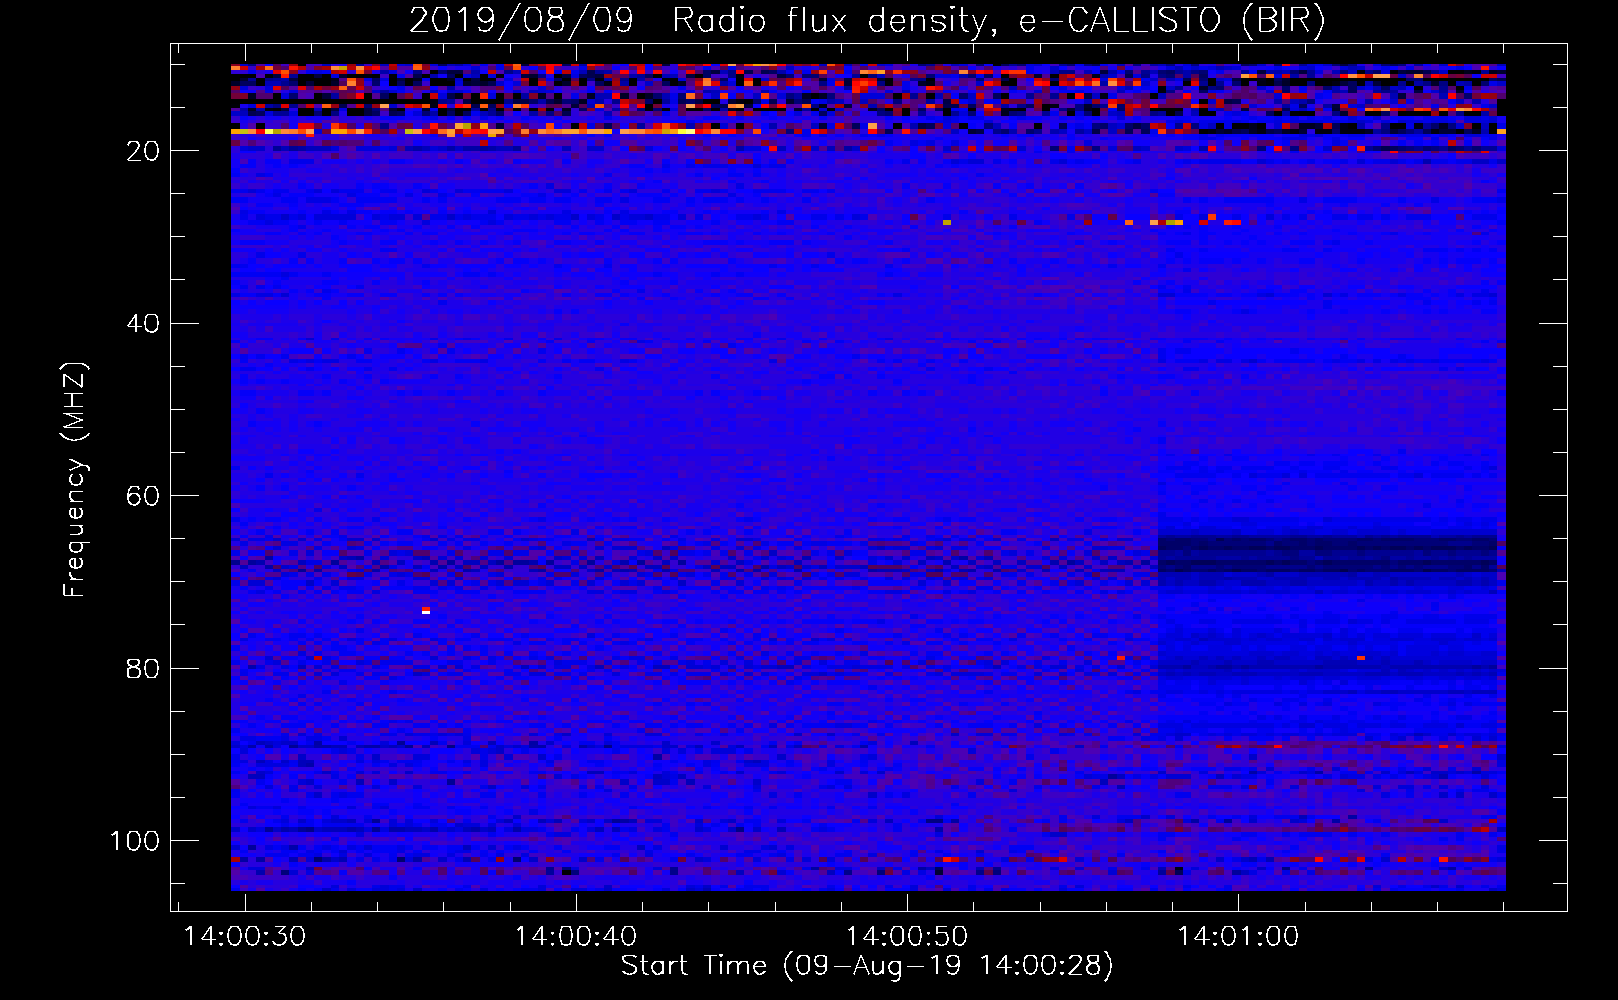Click the 80 MHz frequency tick label
Image resolution: width=1618 pixels, height=1000 pixels.
(x=144, y=668)
